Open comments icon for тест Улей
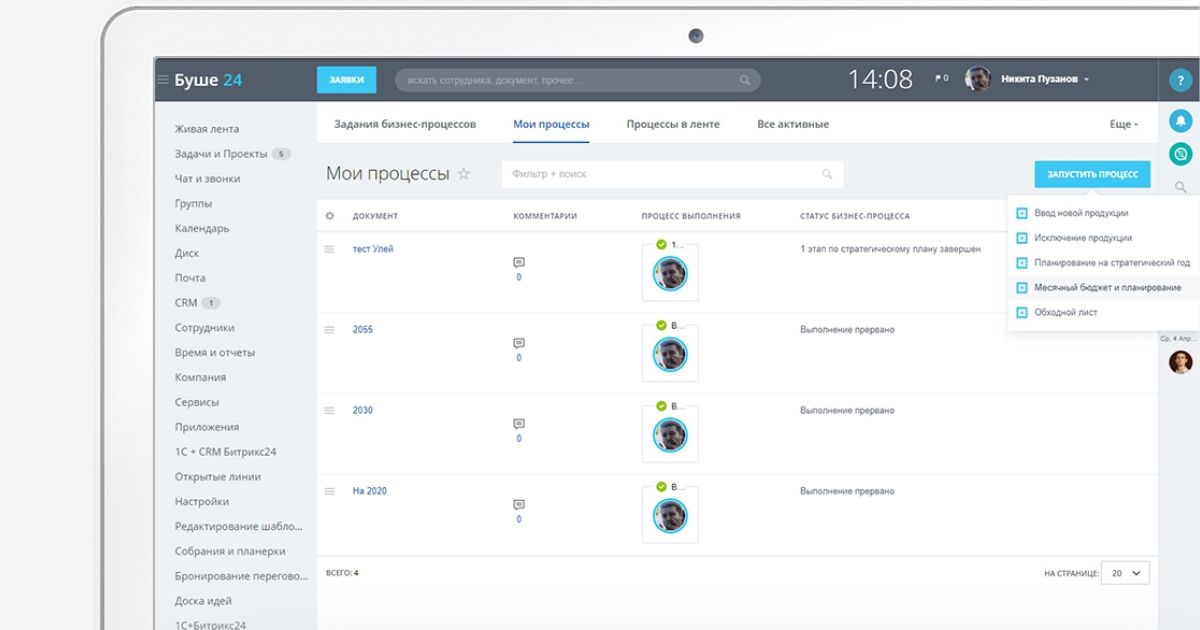 519,263
